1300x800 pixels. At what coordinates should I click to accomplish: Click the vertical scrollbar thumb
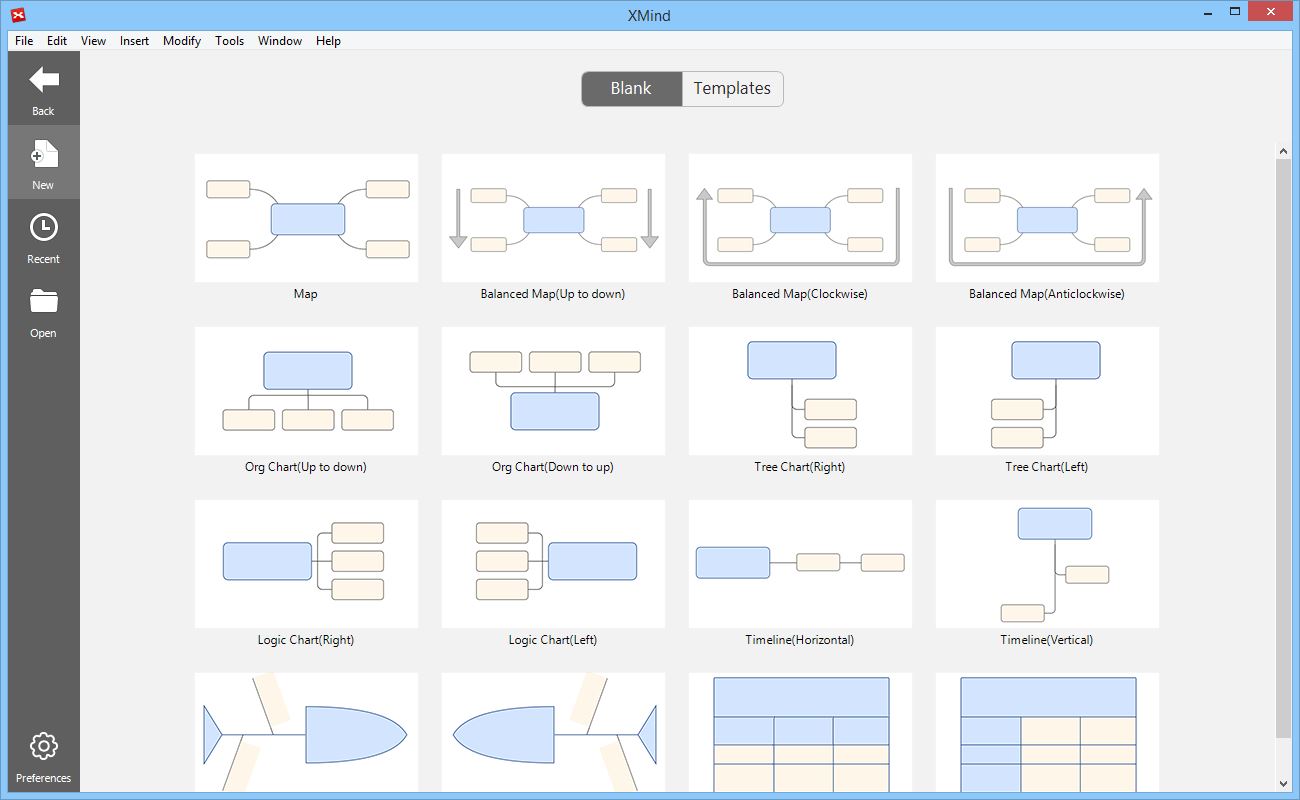coord(1284,448)
